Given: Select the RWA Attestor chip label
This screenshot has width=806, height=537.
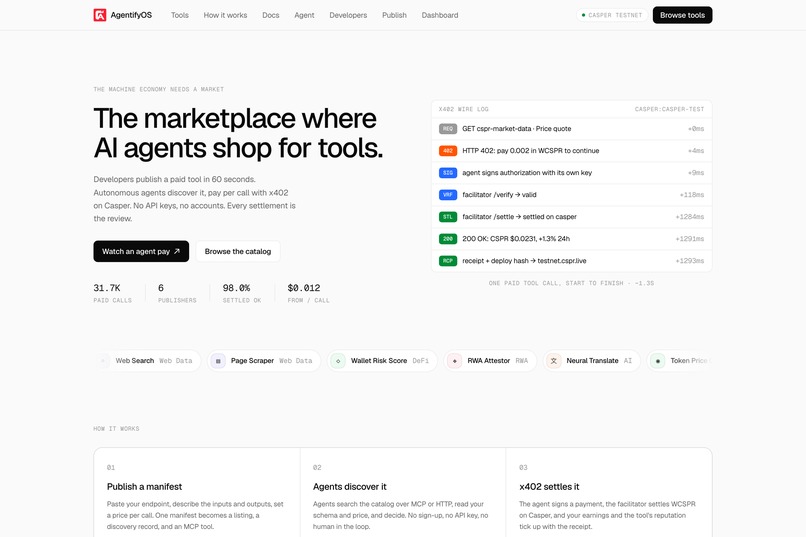Looking at the screenshot, I should 489,361.
